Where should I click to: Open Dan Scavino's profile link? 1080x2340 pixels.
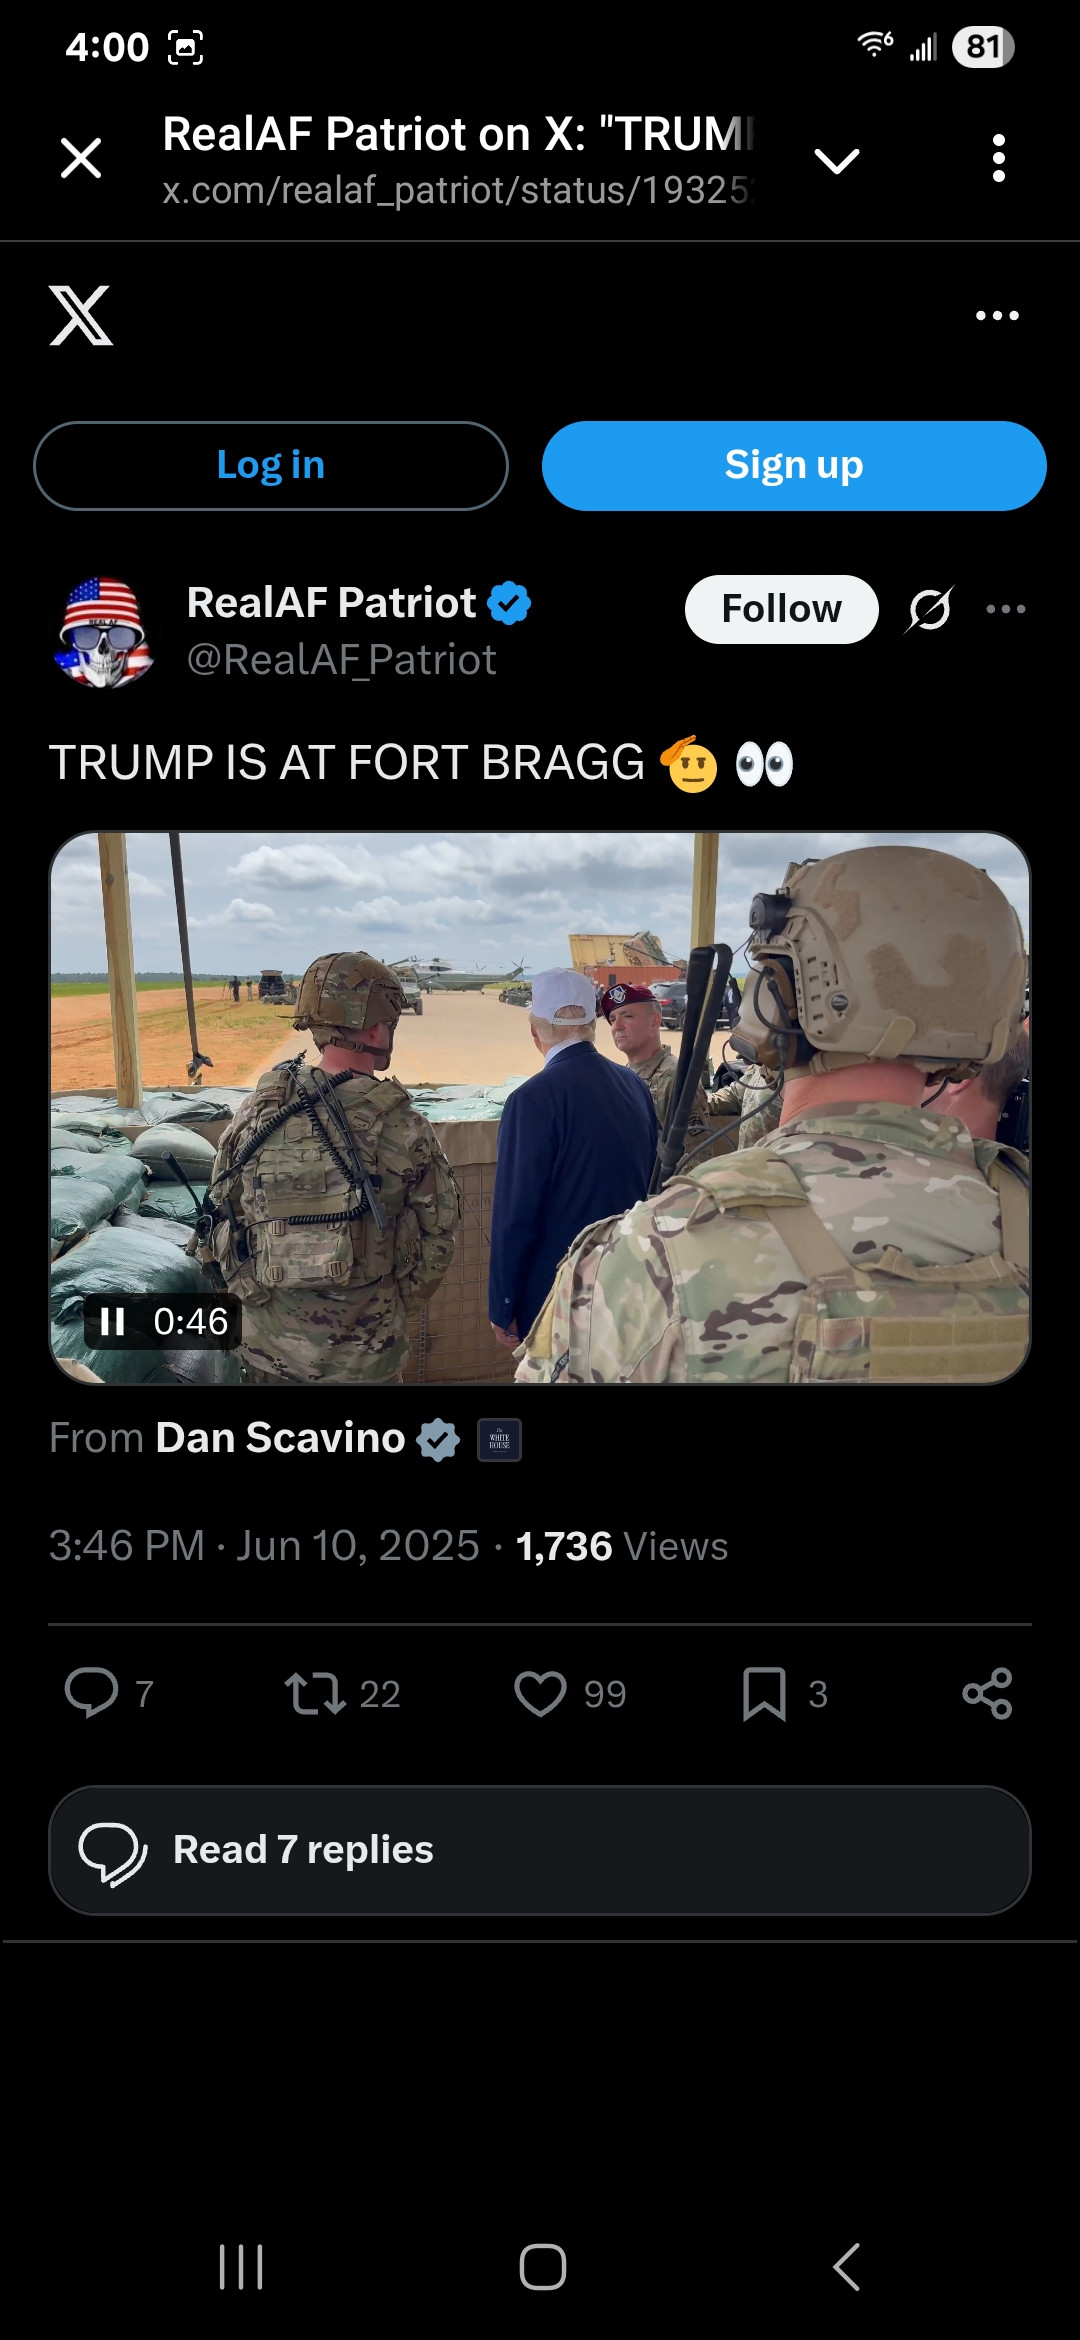point(280,1438)
